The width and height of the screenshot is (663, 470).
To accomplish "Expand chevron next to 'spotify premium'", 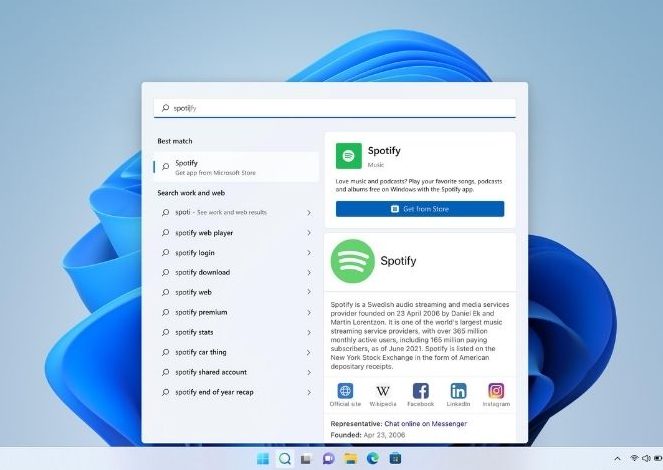I will click(309, 312).
